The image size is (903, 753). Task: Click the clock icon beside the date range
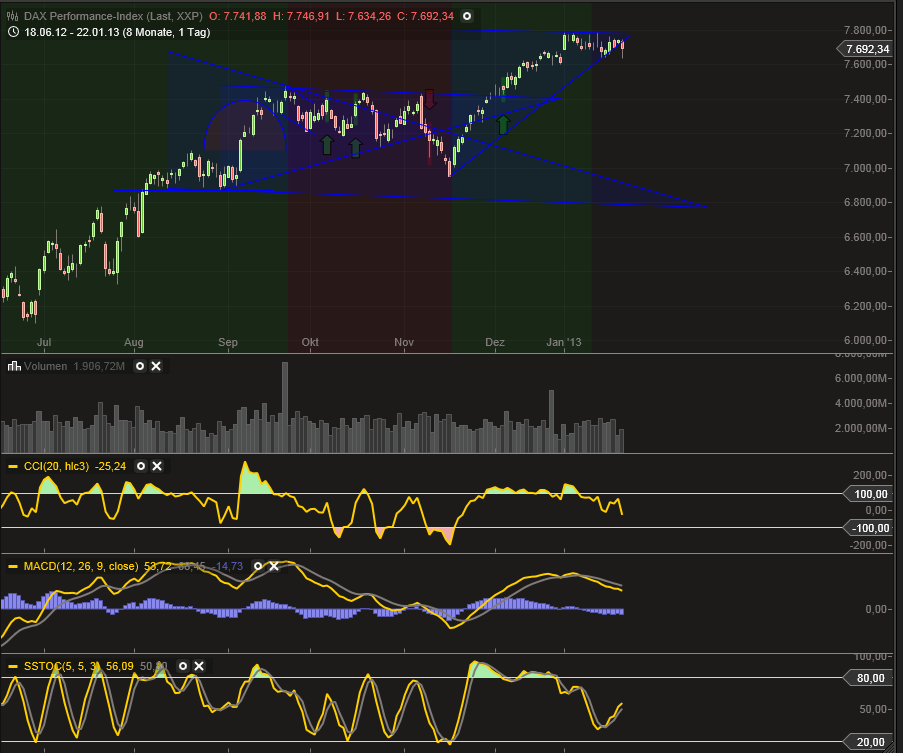13,32
